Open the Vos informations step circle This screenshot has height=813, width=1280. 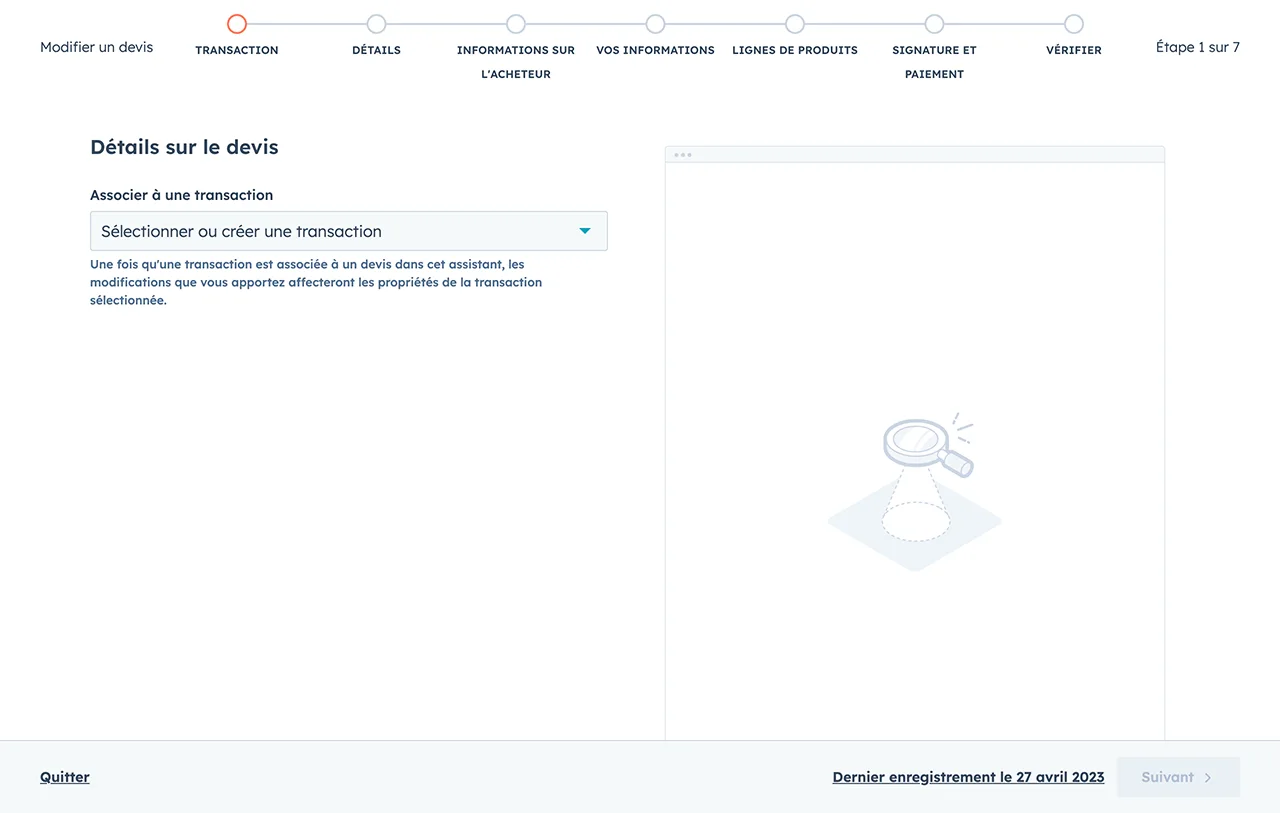(x=655, y=24)
